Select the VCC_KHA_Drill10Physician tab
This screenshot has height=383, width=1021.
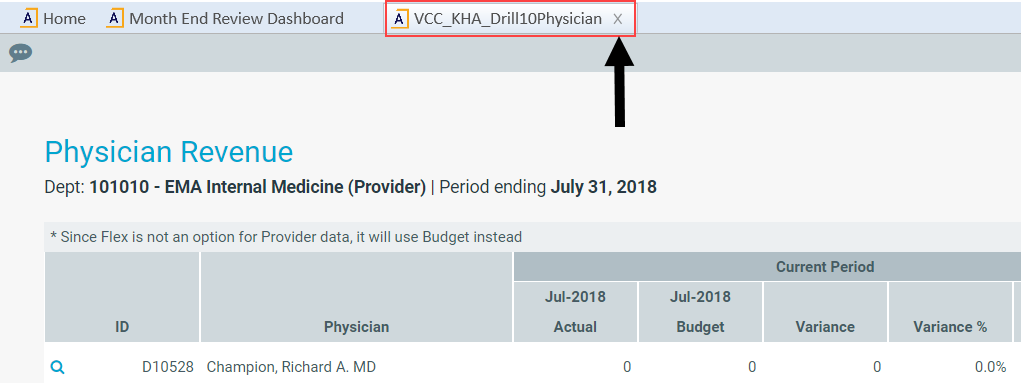[x=508, y=19]
